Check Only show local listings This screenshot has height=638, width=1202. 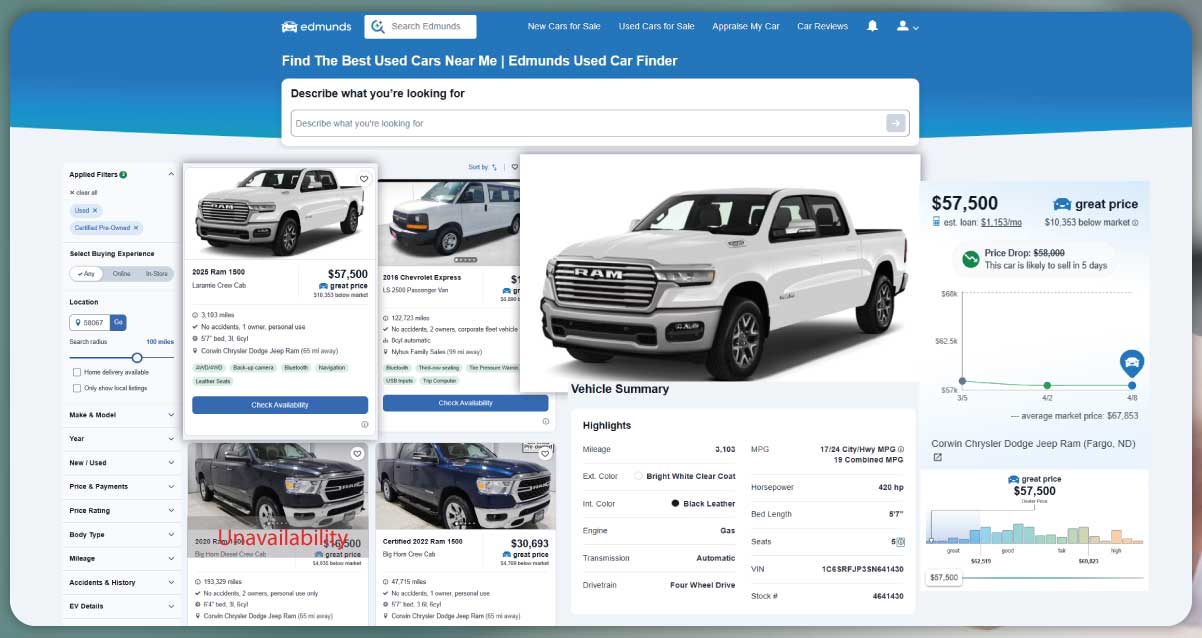tap(77, 388)
